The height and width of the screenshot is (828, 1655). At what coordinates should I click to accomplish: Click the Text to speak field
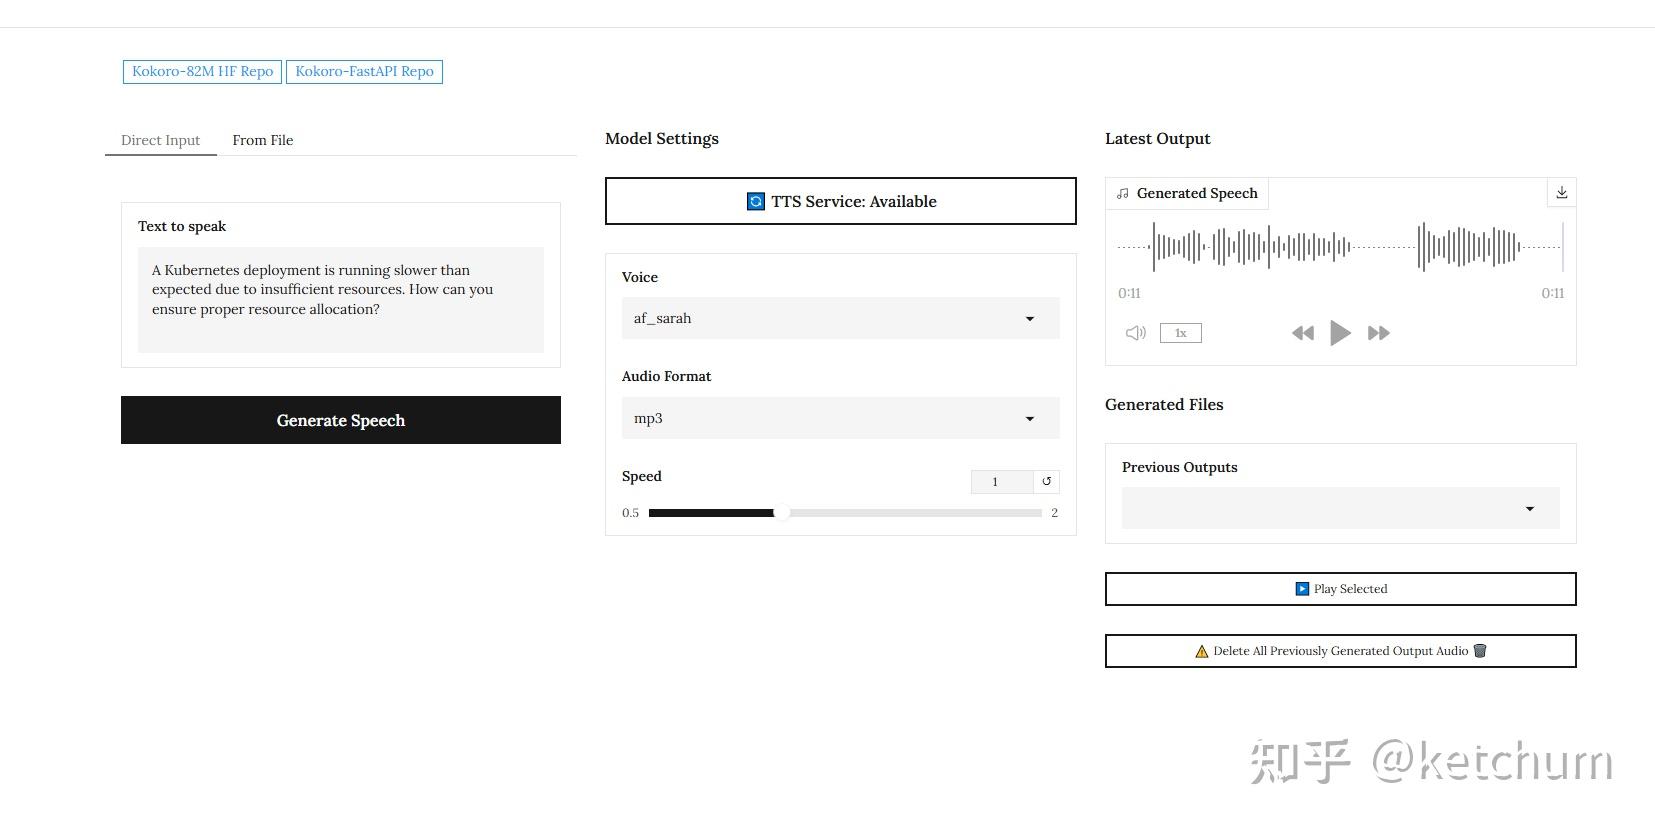pyautogui.click(x=340, y=299)
